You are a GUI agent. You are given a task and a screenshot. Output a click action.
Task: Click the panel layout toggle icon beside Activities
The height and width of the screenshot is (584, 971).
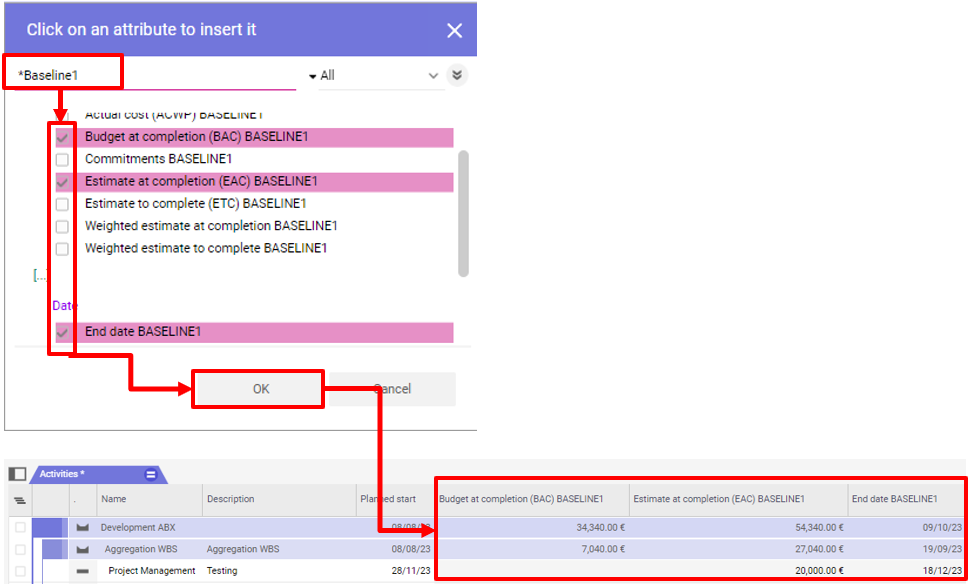pyautogui.click(x=17, y=474)
